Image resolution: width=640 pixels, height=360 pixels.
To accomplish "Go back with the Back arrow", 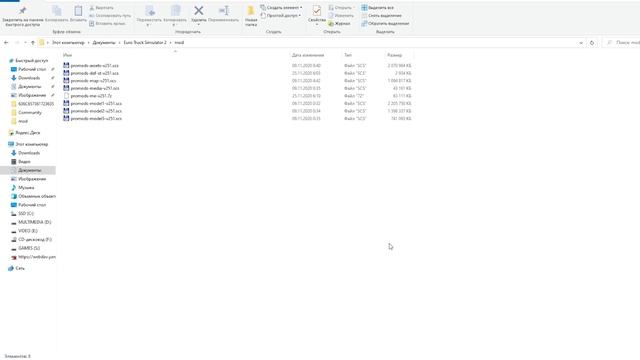I will [x=6, y=42].
